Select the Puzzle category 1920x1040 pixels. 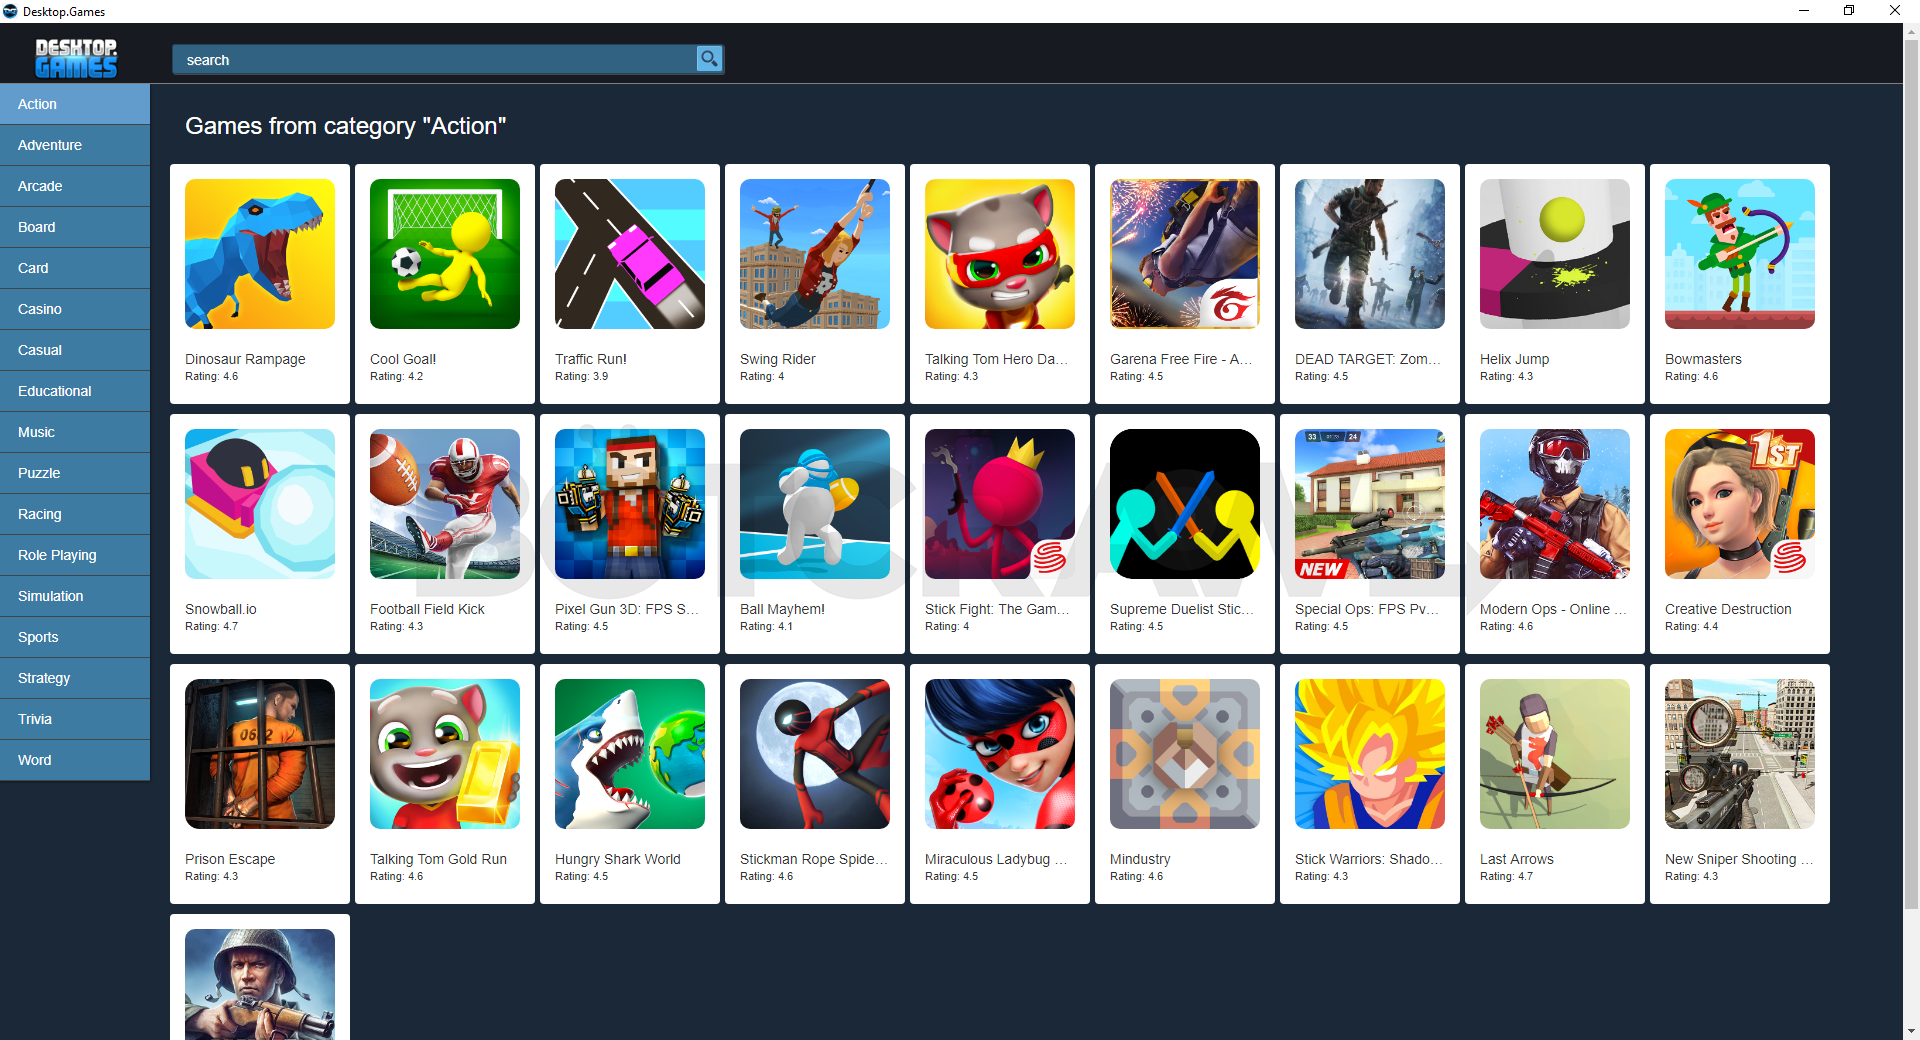tap(75, 473)
